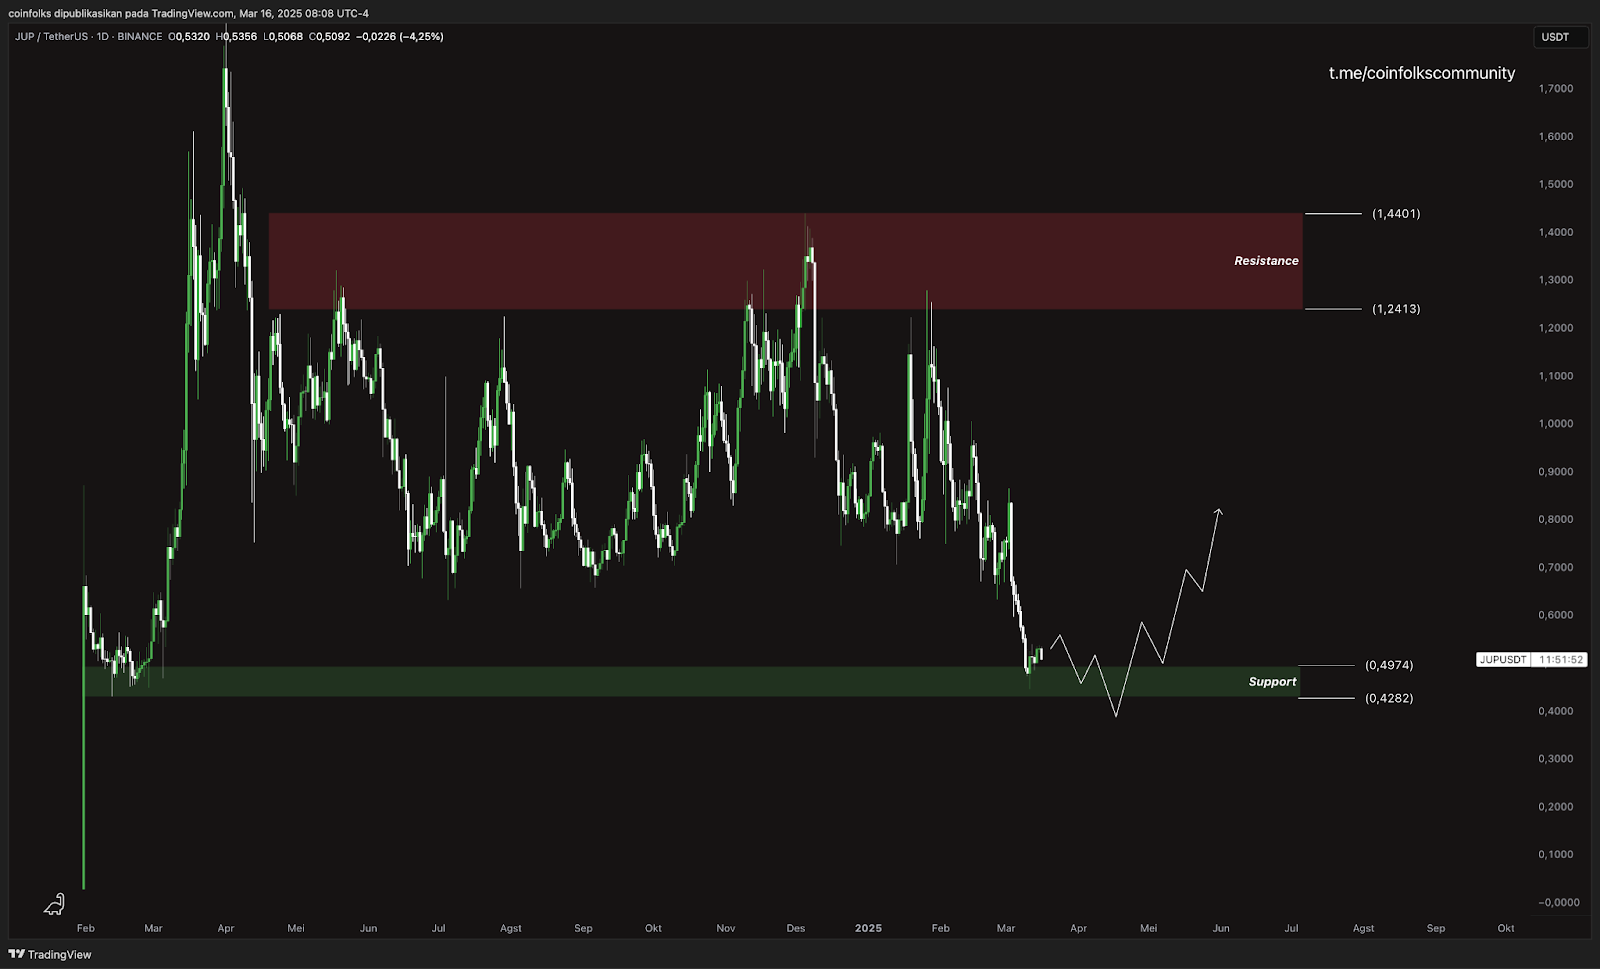Click the 11:51:52 bar countdown timer
The image size is (1600, 969).
[x=1561, y=660]
